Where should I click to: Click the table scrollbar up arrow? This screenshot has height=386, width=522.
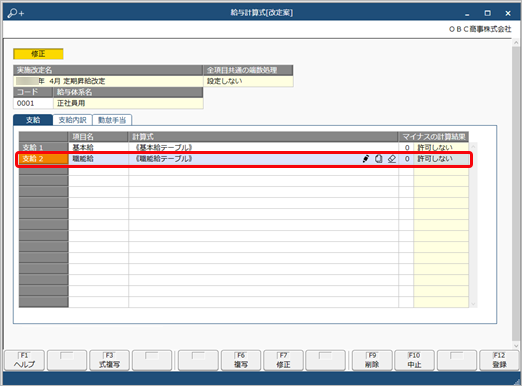[x=473, y=146]
